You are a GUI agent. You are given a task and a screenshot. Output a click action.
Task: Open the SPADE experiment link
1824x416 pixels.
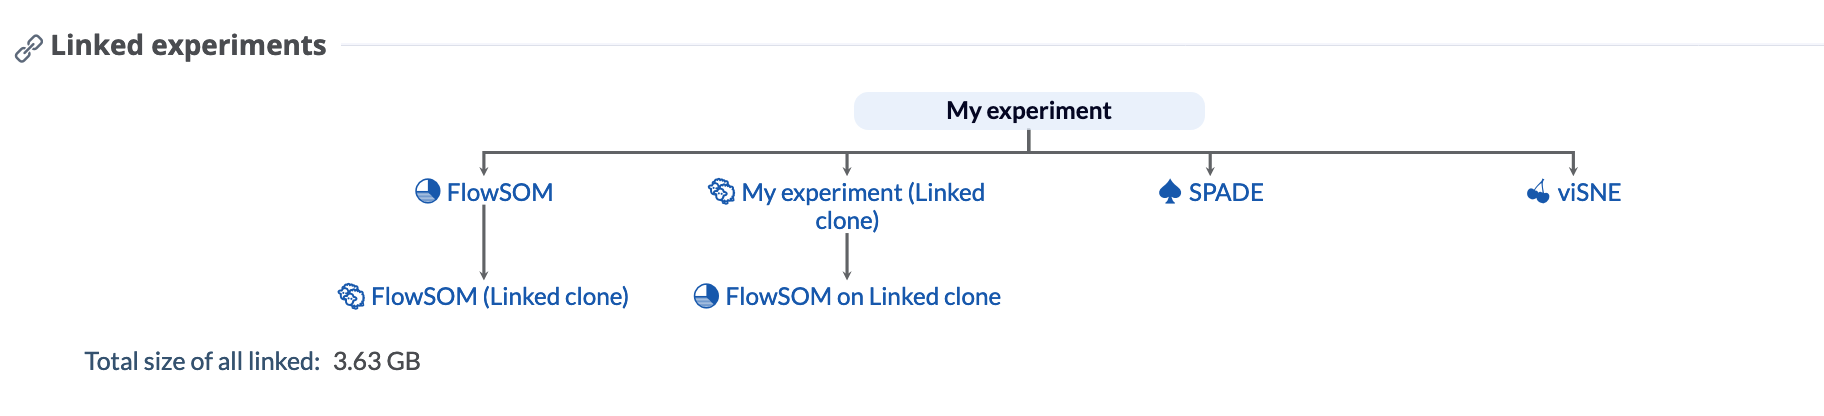tap(1226, 192)
